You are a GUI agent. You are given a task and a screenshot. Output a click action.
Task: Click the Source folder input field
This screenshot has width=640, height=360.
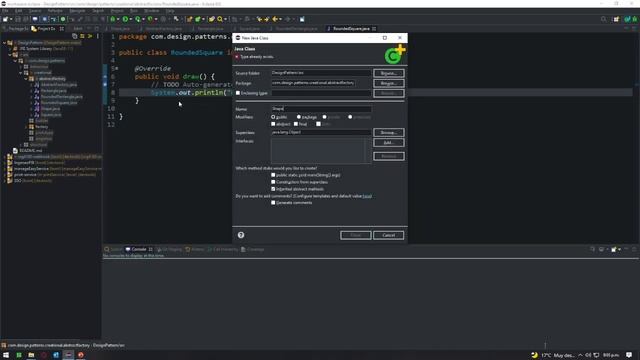[x=321, y=73]
